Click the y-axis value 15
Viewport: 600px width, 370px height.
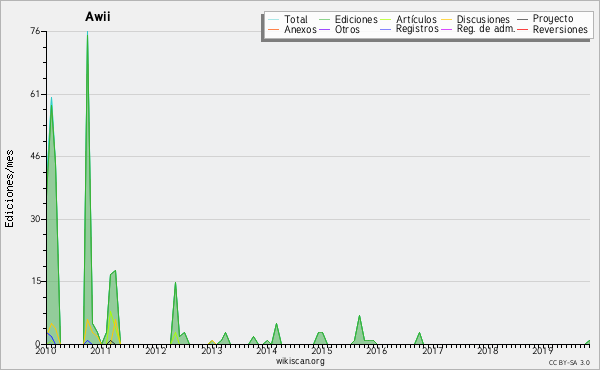[x=35, y=281]
